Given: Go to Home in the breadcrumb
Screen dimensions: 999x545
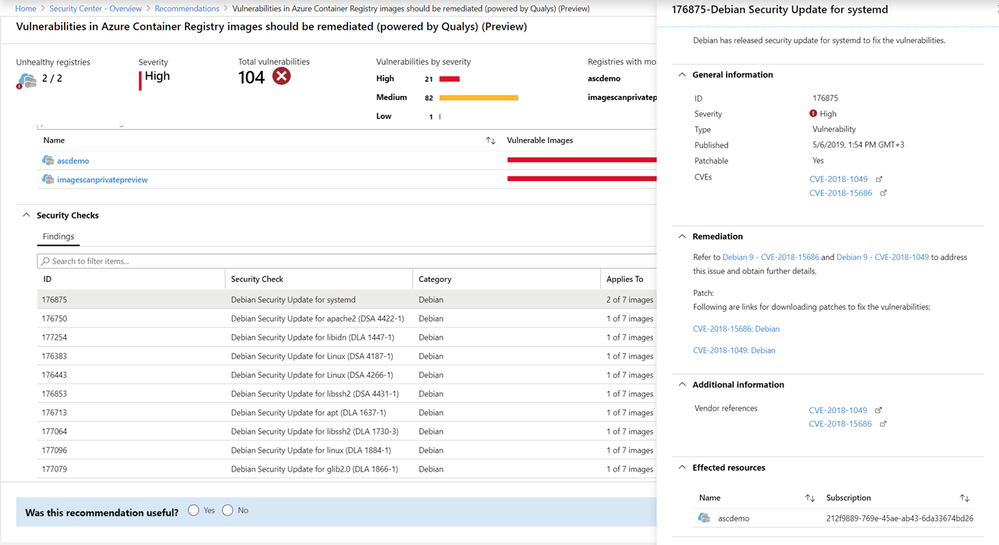Looking at the screenshot, I should point(25,9).
